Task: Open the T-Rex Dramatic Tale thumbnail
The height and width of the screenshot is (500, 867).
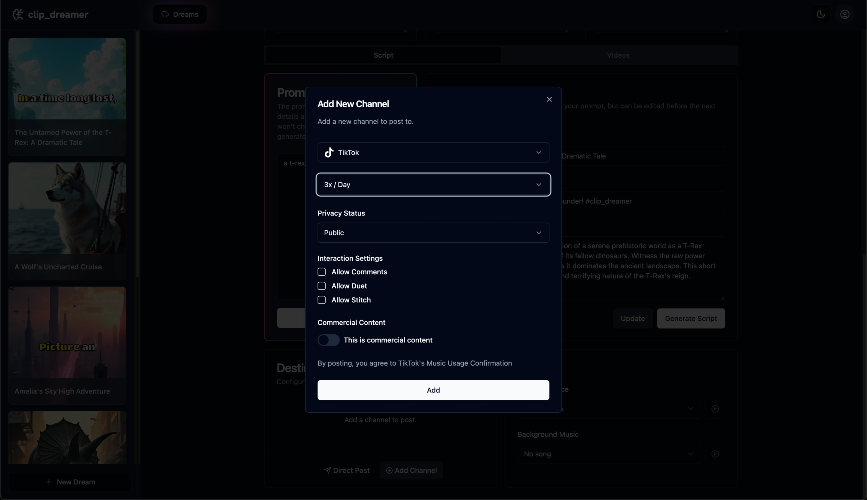Action: point(67,79)
